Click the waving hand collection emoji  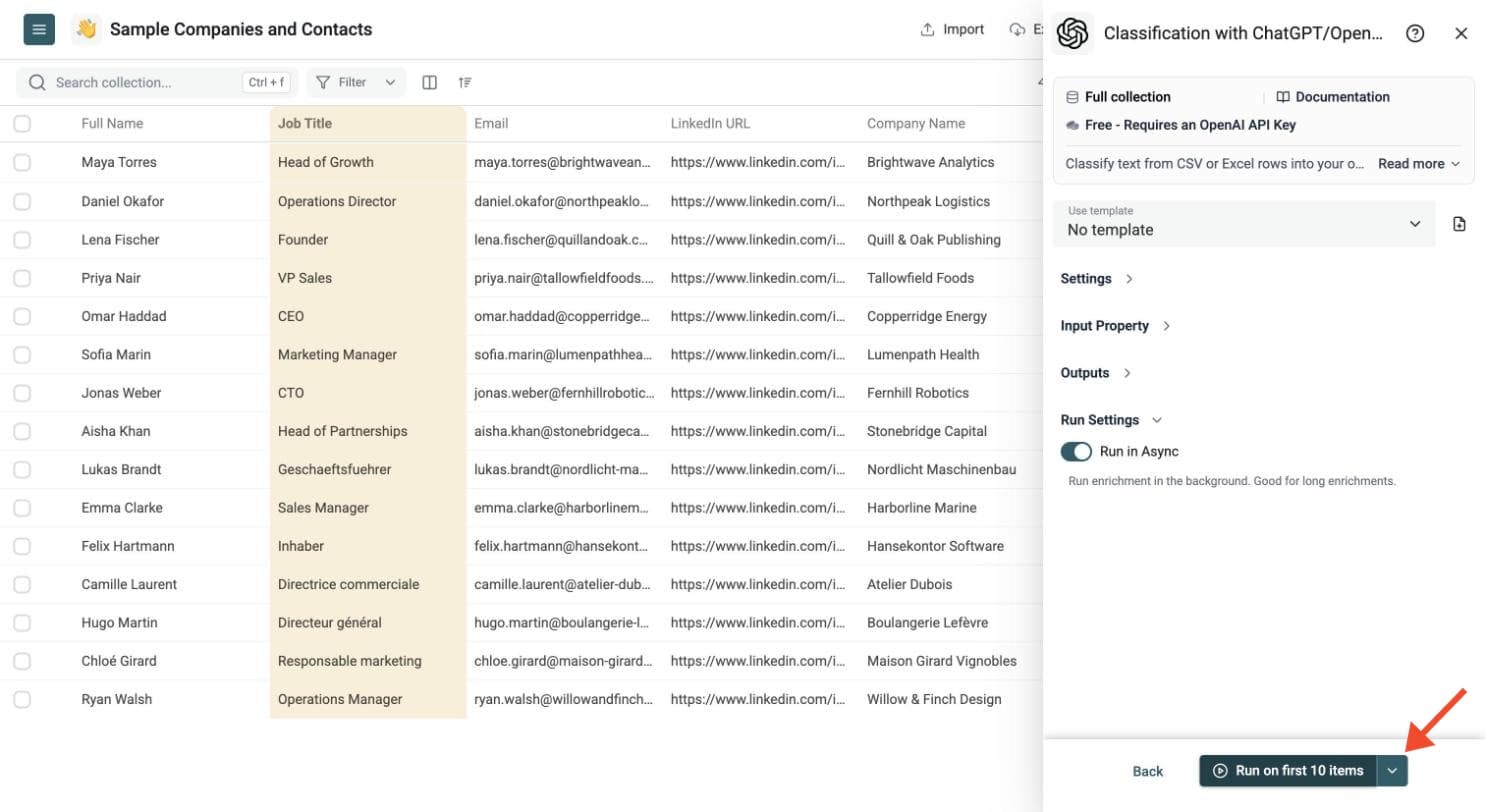[x=86, y=30]
